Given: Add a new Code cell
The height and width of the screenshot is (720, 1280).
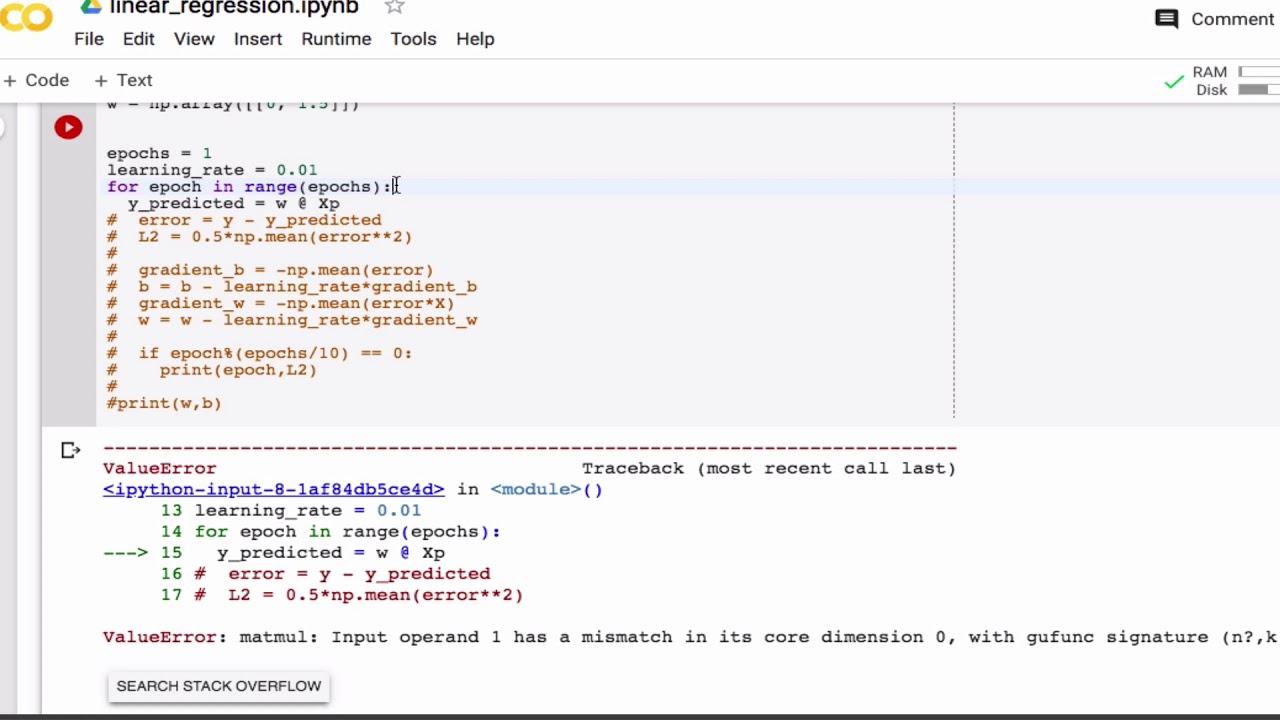Looking at the screenshot, I should 36,80.
